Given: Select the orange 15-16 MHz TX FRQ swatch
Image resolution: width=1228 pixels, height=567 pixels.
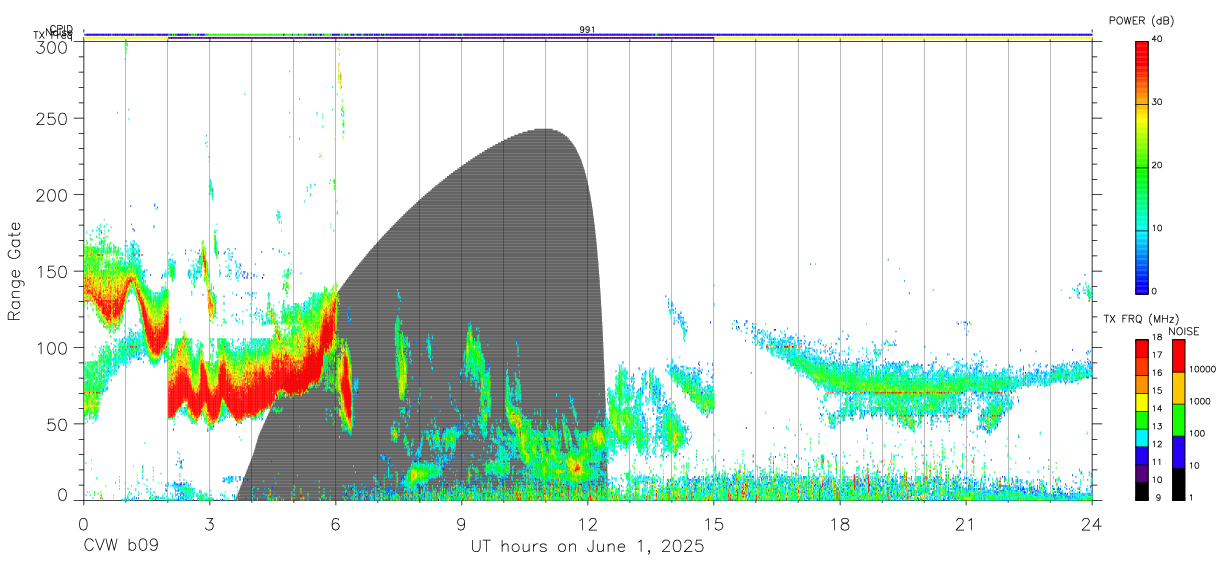Looking at the screenshot, I should pyautogui.click(x=1141, y=384).
